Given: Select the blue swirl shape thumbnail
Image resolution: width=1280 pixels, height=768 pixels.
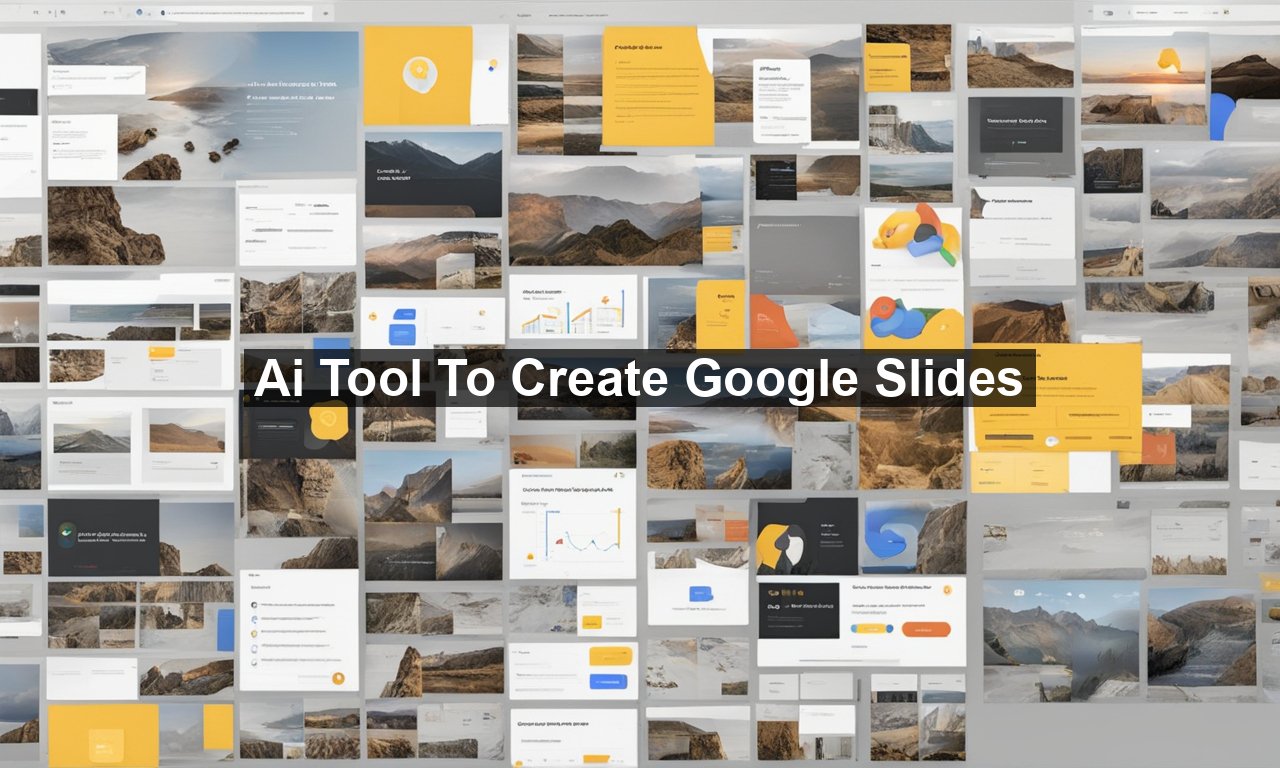Looking at the screenshot, I should click(x=915, y=537).
